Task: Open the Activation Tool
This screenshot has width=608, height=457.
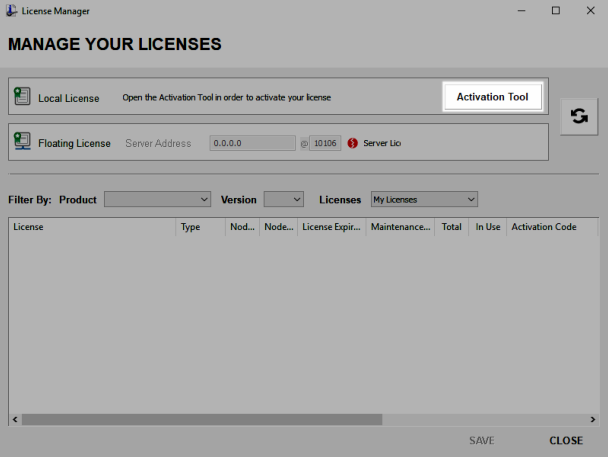Action: pos(492,97)
